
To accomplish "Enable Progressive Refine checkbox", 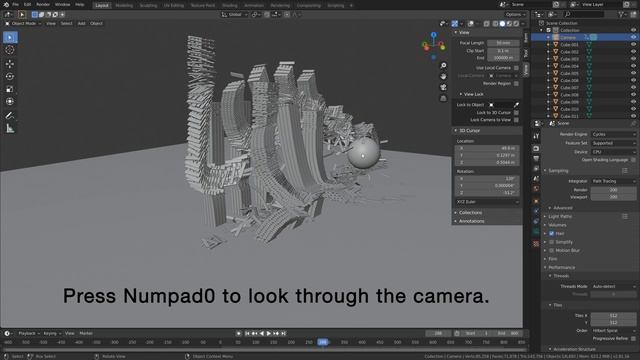I will point(633,338).
